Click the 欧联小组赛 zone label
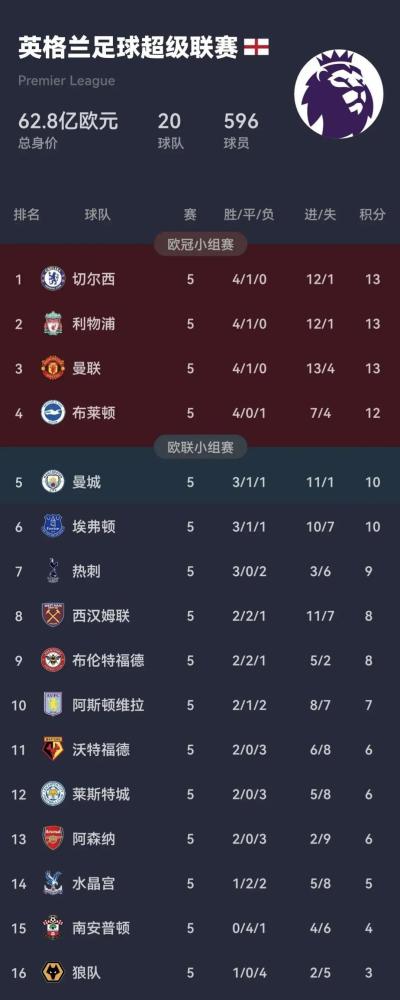 [200, 447]
